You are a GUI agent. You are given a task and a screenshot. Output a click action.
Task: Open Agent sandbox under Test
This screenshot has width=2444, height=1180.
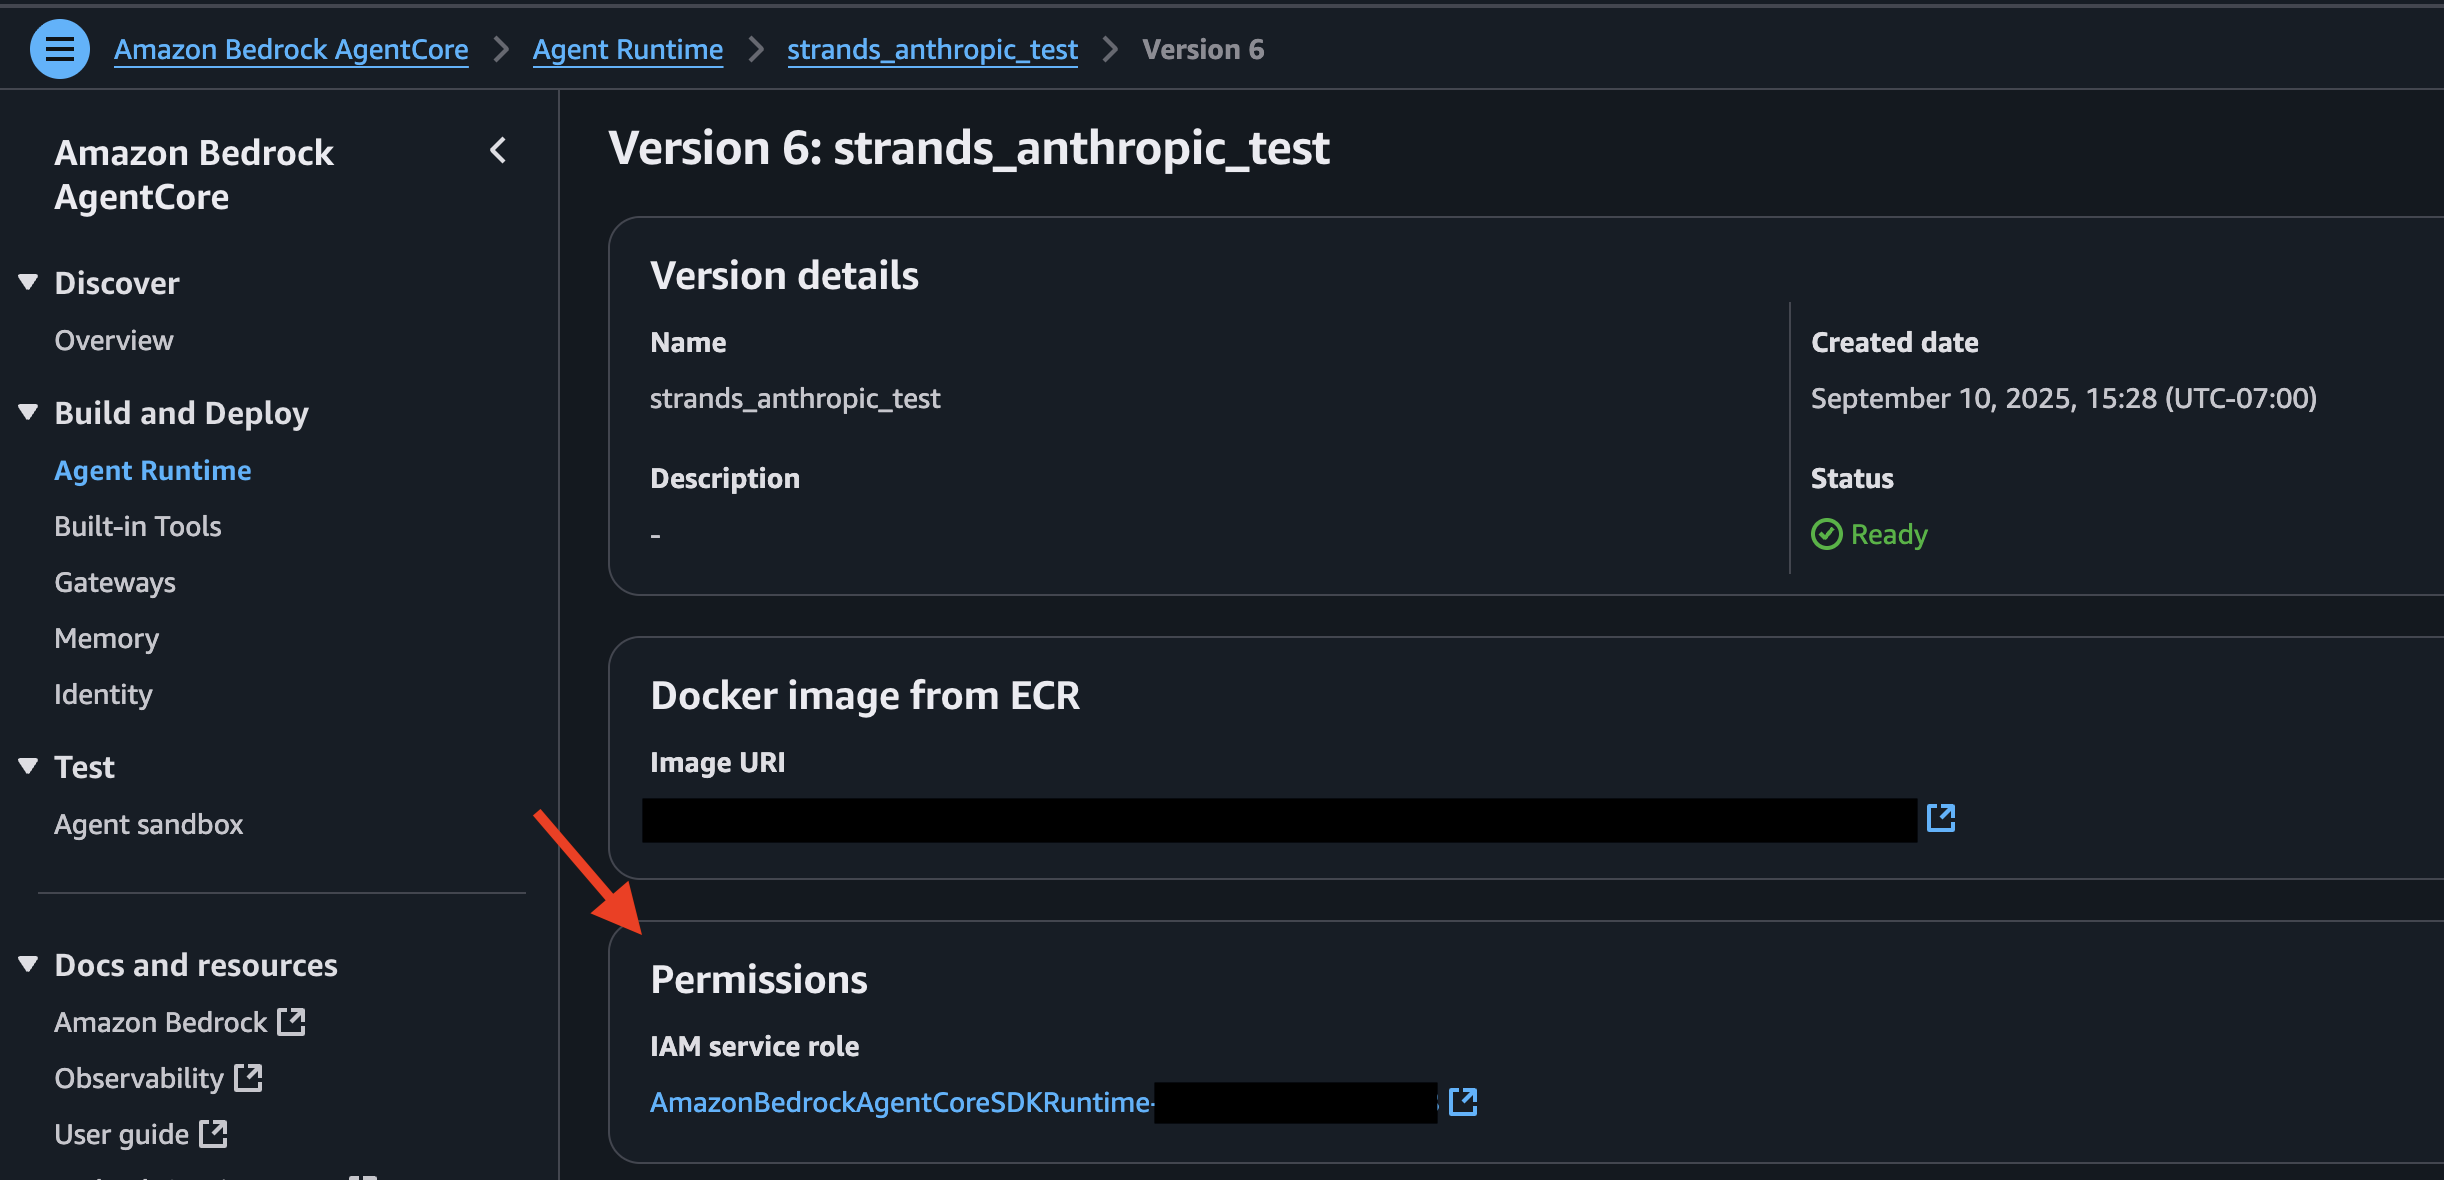[149, 824]
